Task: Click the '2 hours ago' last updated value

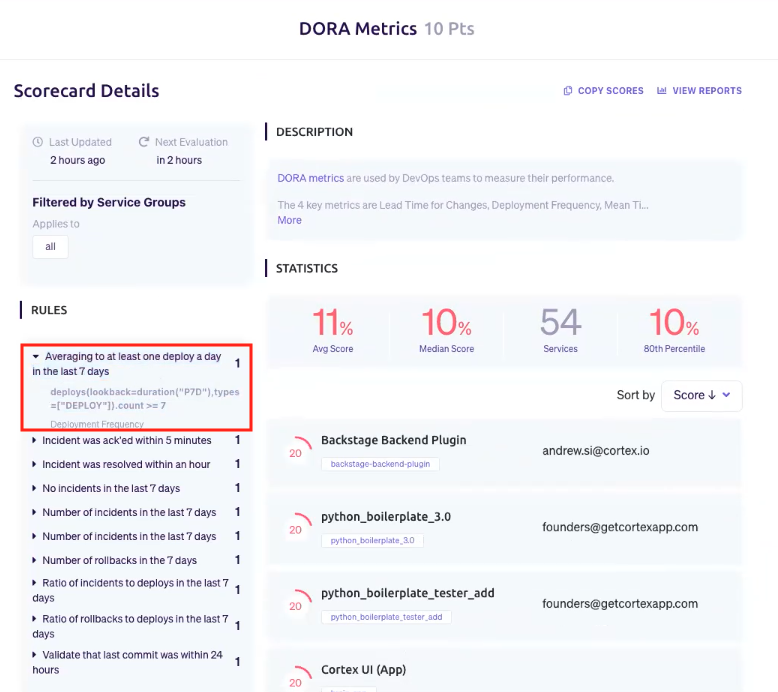Action: (77, 160)
